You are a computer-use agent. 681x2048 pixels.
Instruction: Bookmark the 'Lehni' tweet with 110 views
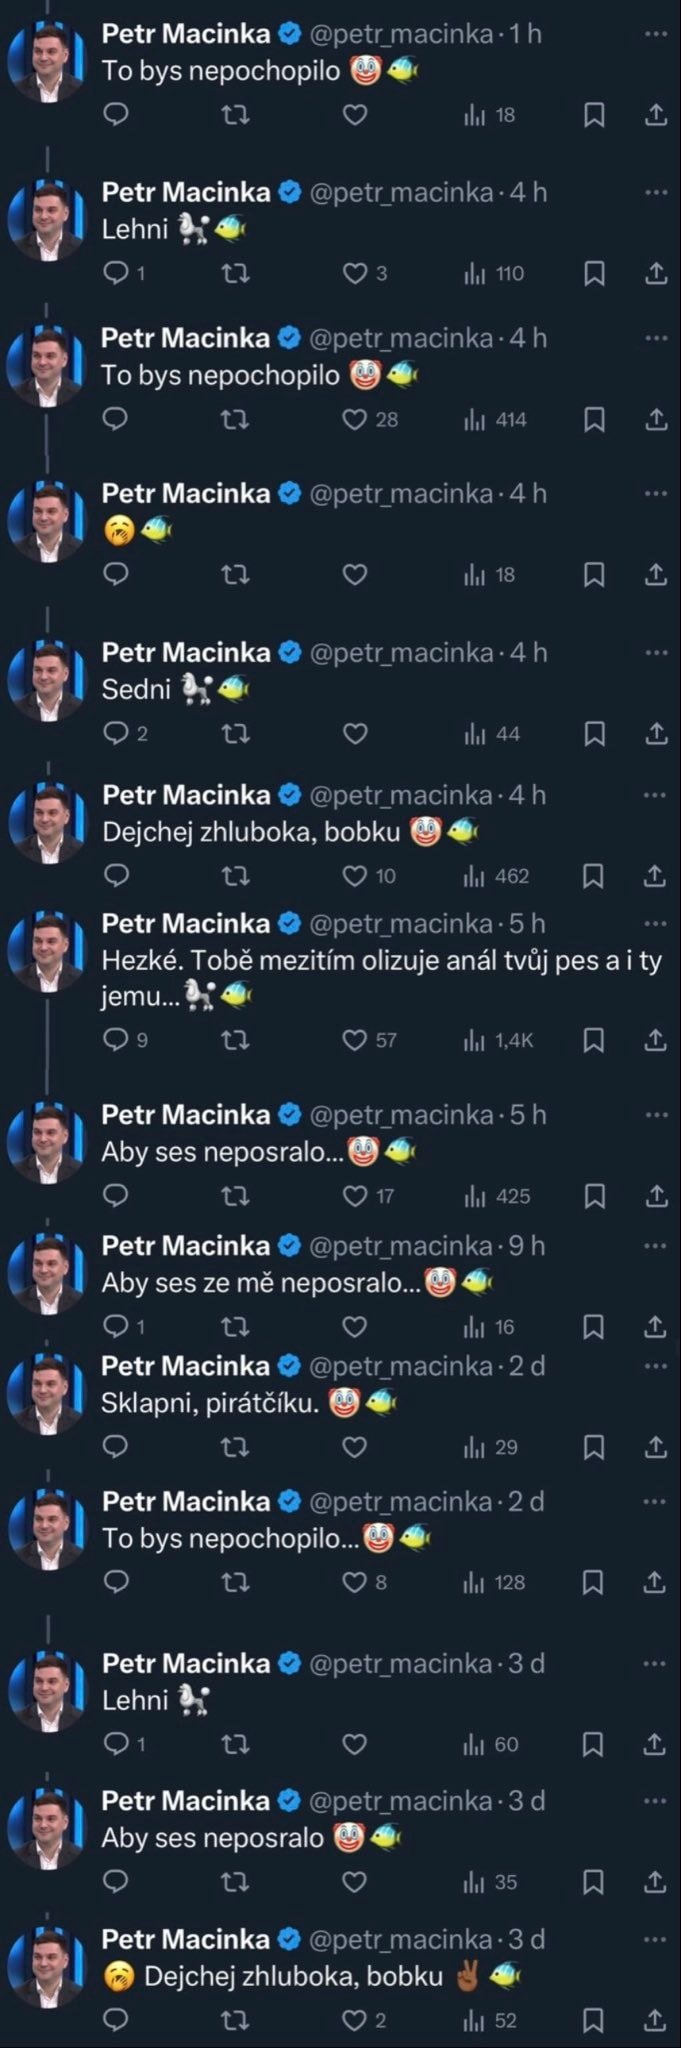pos(594,274)
